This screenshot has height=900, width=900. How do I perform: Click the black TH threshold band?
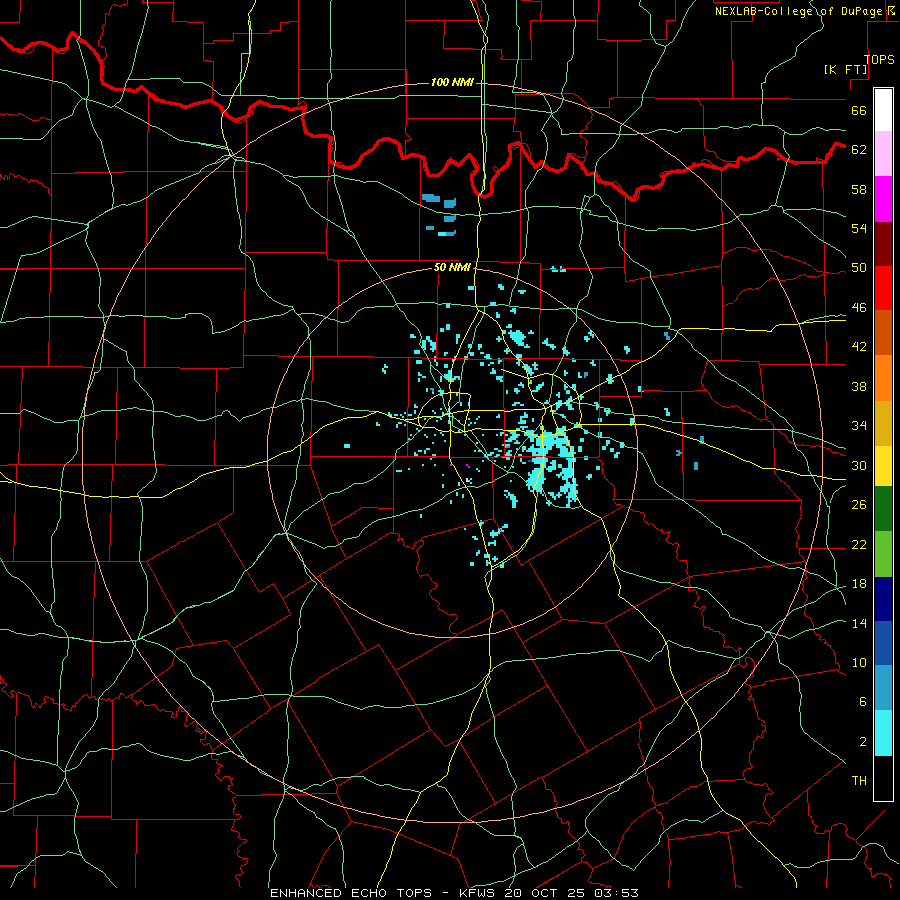coord(883,778)
